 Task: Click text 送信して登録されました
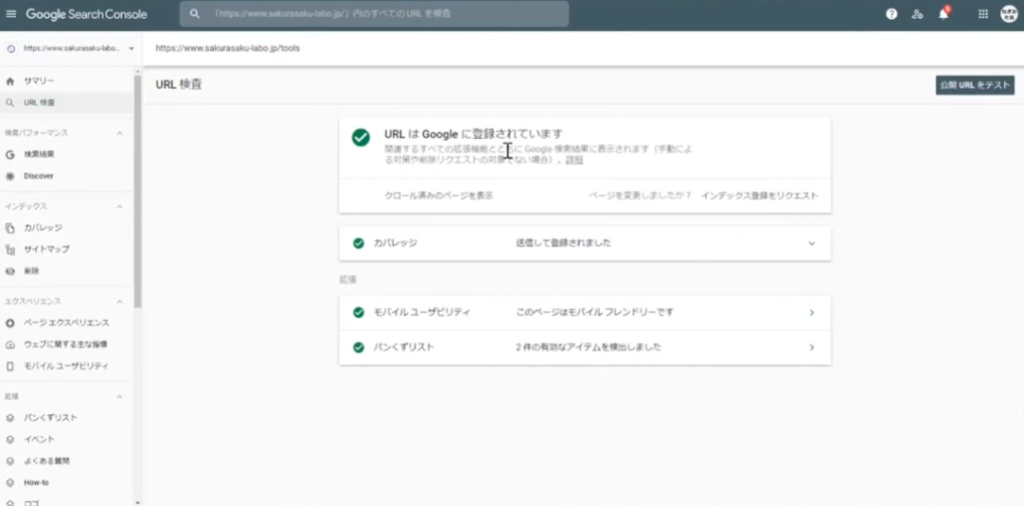coord(563,243)
